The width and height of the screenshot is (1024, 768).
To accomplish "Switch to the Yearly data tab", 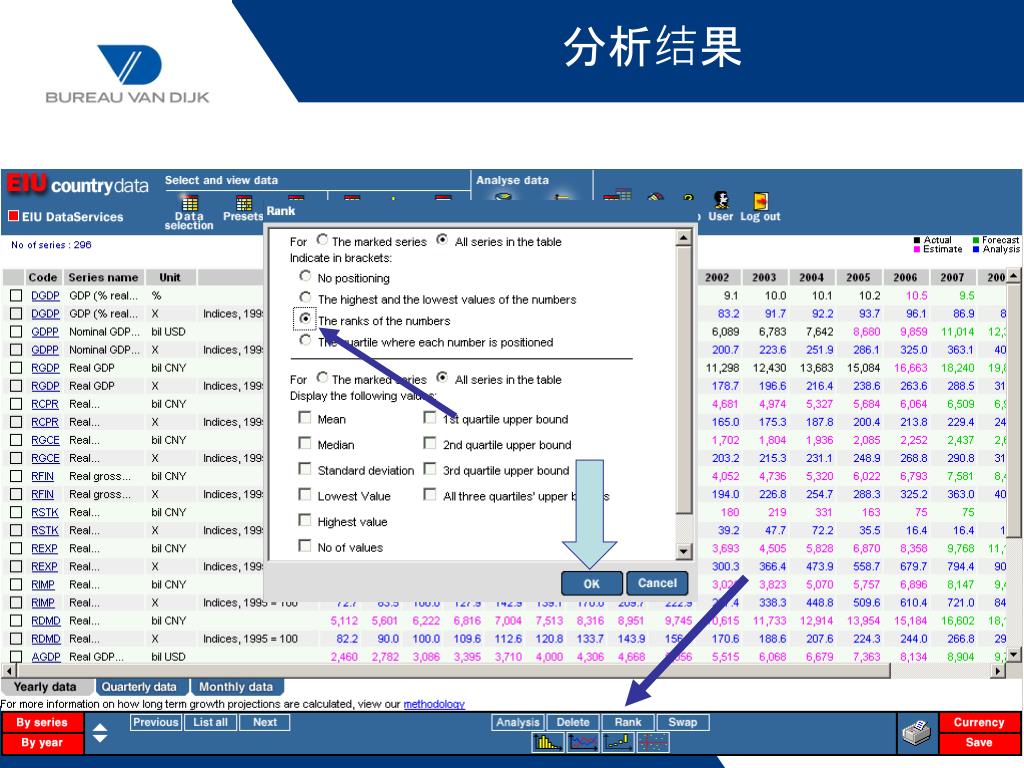I will tap(46, 687).
